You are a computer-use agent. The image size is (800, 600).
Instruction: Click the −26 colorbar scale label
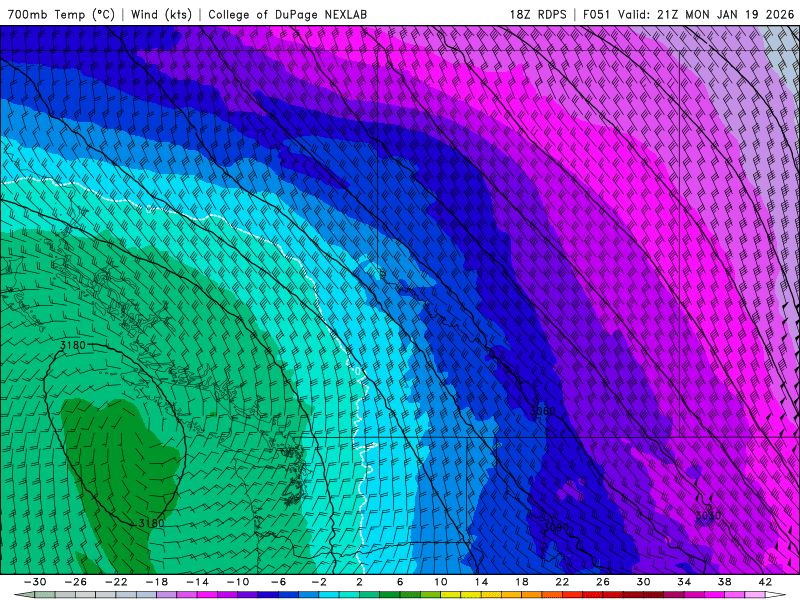76,582
